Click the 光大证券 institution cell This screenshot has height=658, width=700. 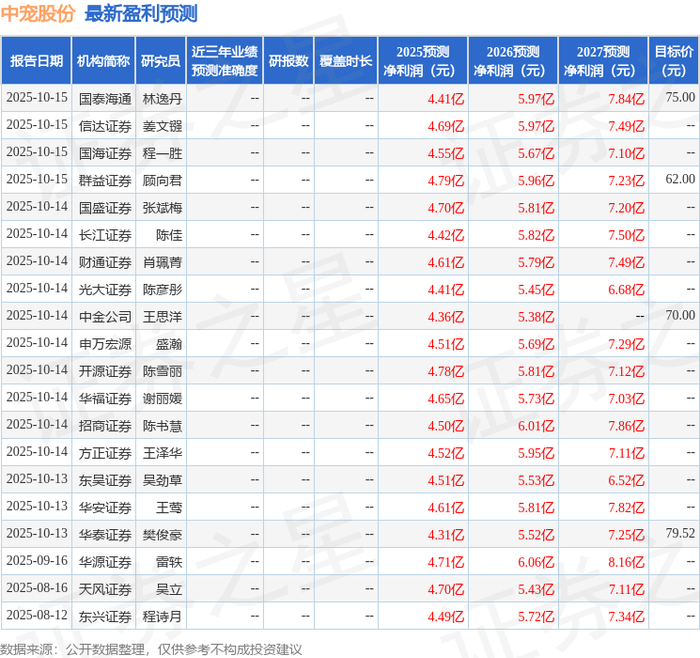tap(105, 289)
